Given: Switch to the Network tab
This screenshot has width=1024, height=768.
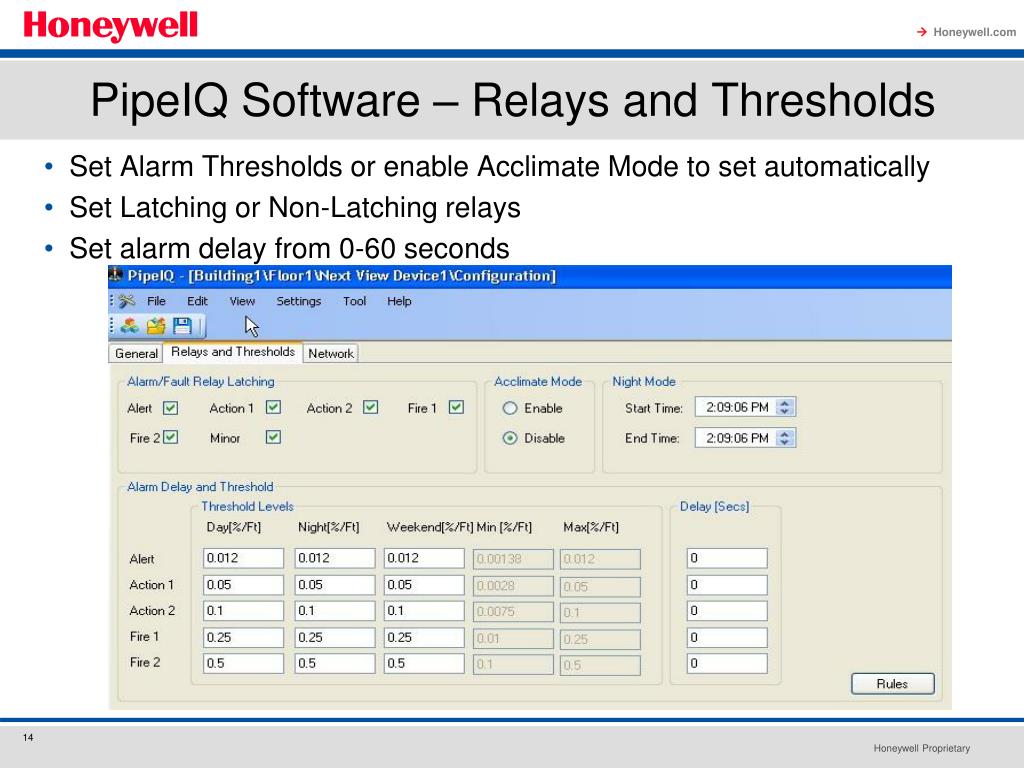Looking at the screenshot, I should click(330, 353).
